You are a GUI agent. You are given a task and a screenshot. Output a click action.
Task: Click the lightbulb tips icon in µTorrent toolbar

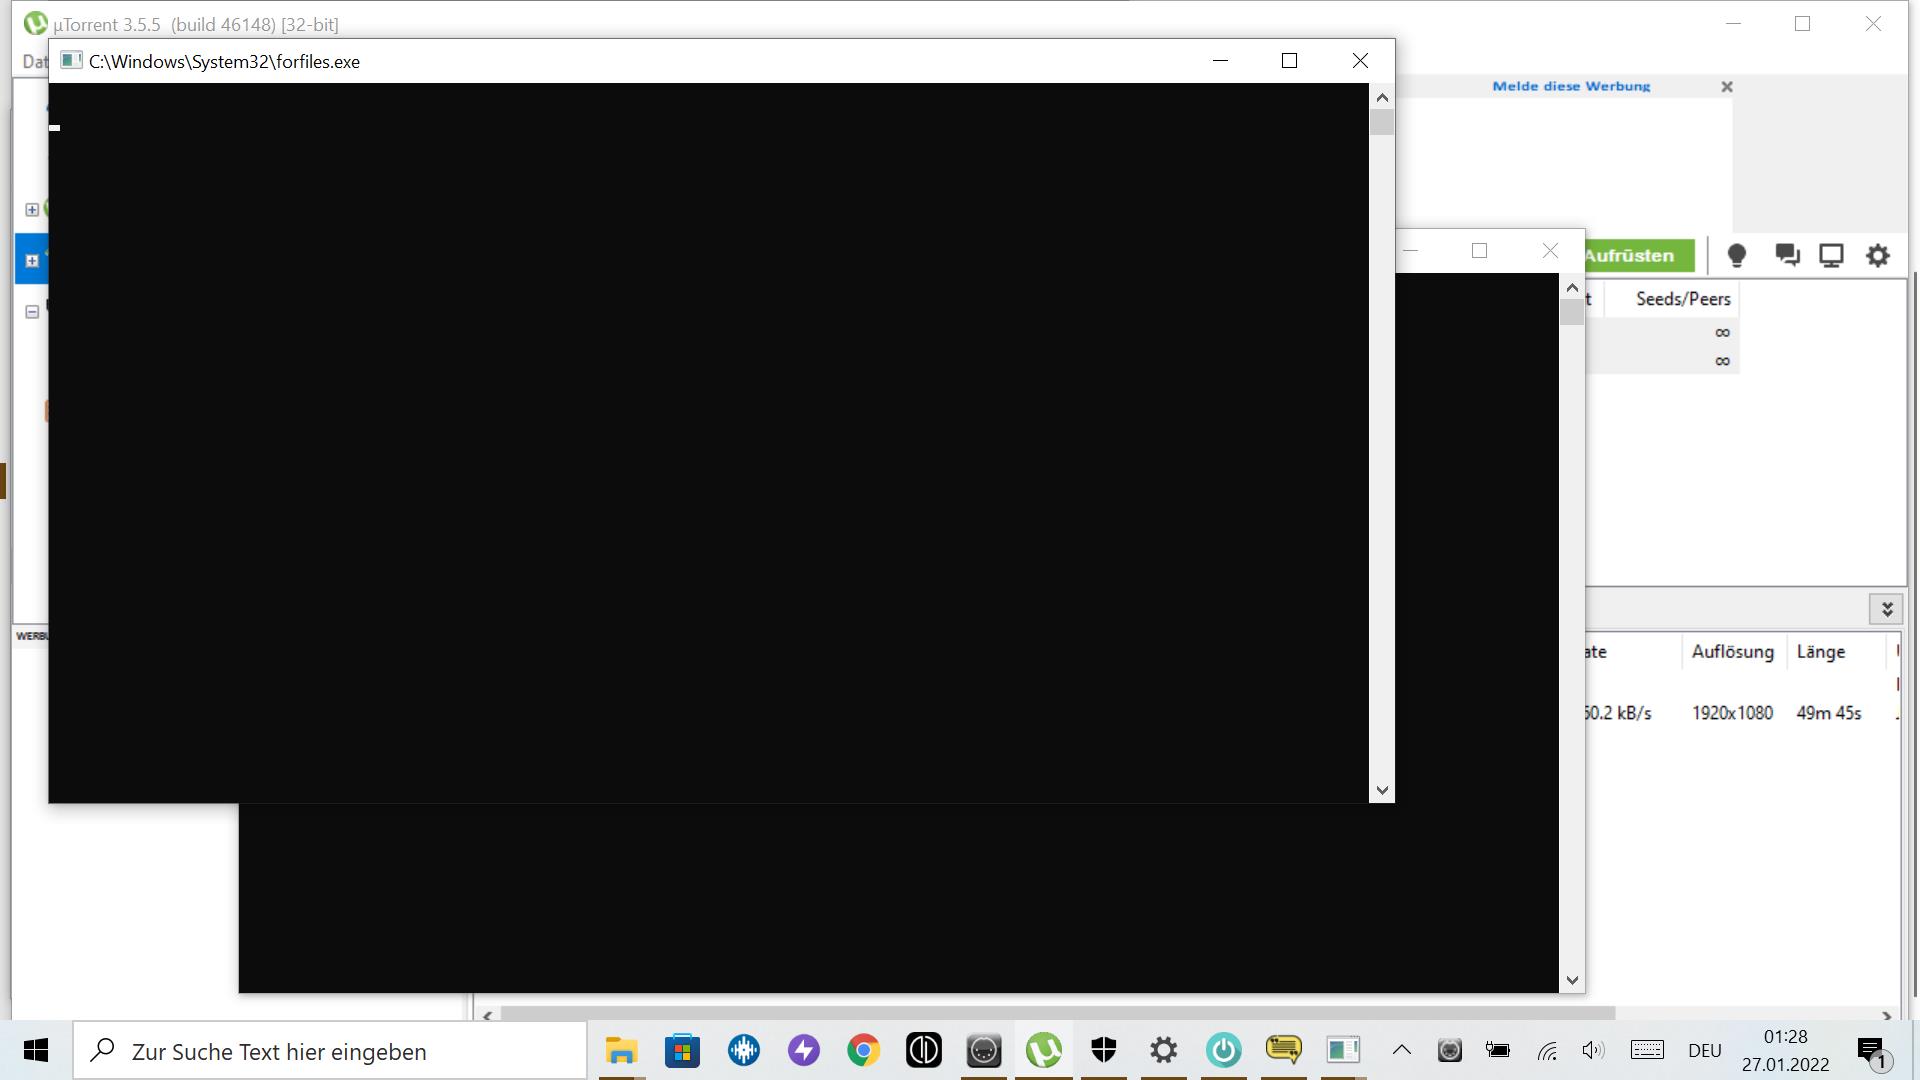coord(1737,256)
